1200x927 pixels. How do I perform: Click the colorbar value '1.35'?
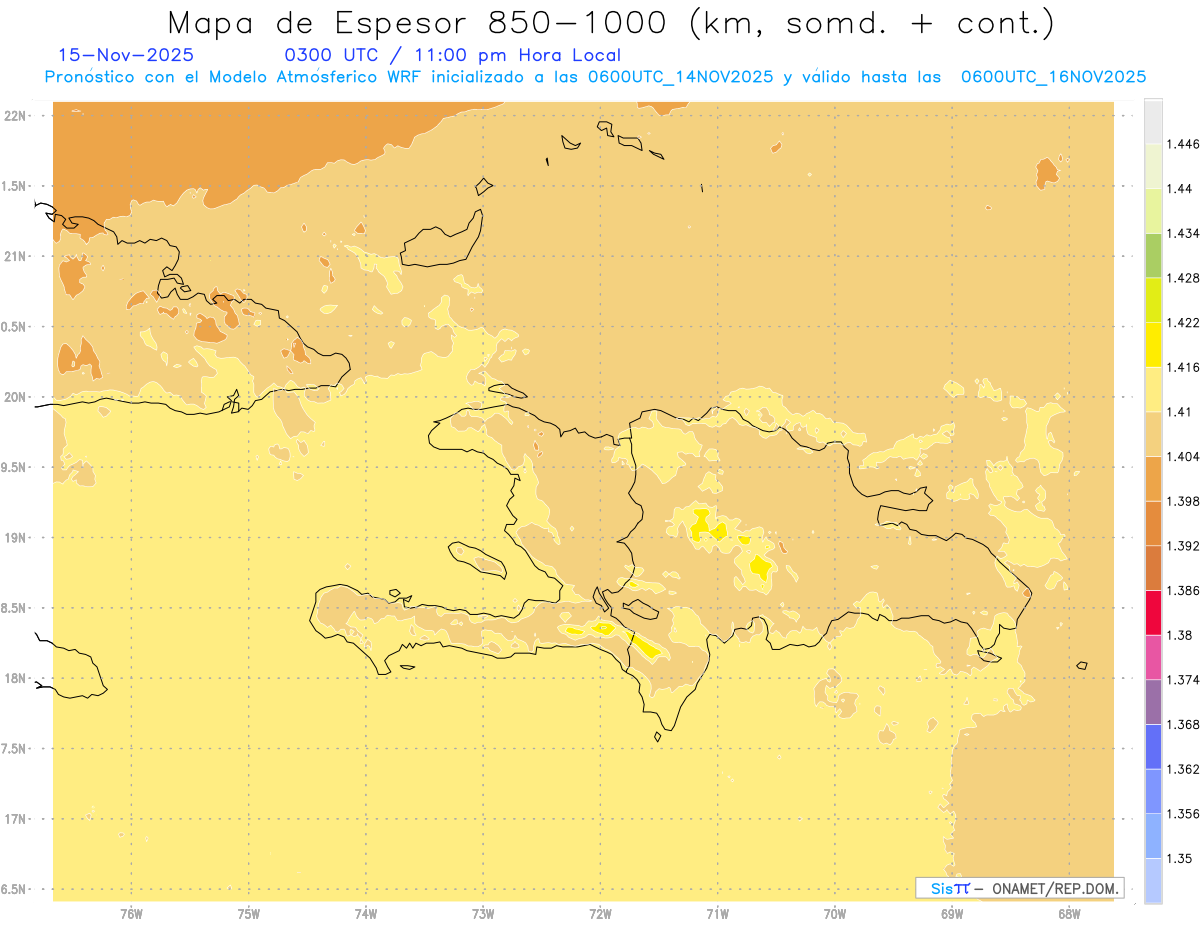(x=1181, y=858)
